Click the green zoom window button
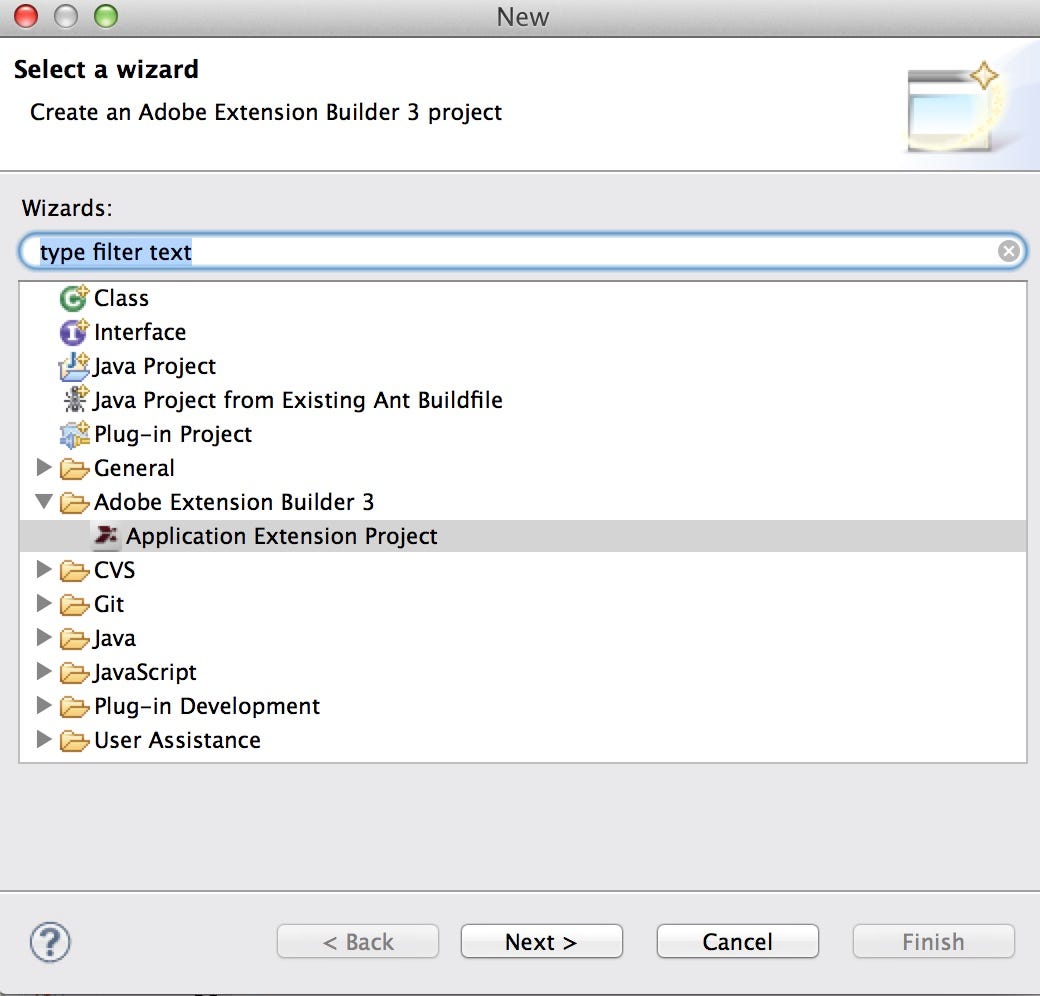The image size is (1040, 996). coord(106,16)
